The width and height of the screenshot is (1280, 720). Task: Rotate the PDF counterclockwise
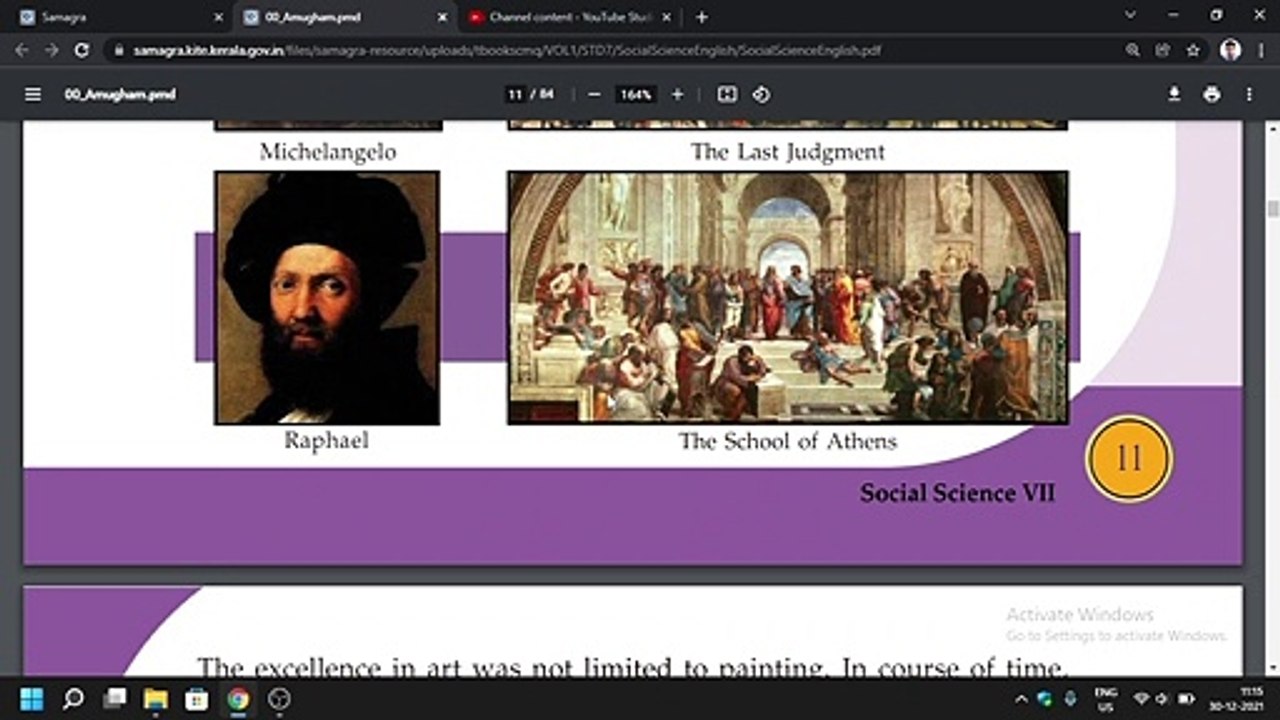[x=761, y=94]
